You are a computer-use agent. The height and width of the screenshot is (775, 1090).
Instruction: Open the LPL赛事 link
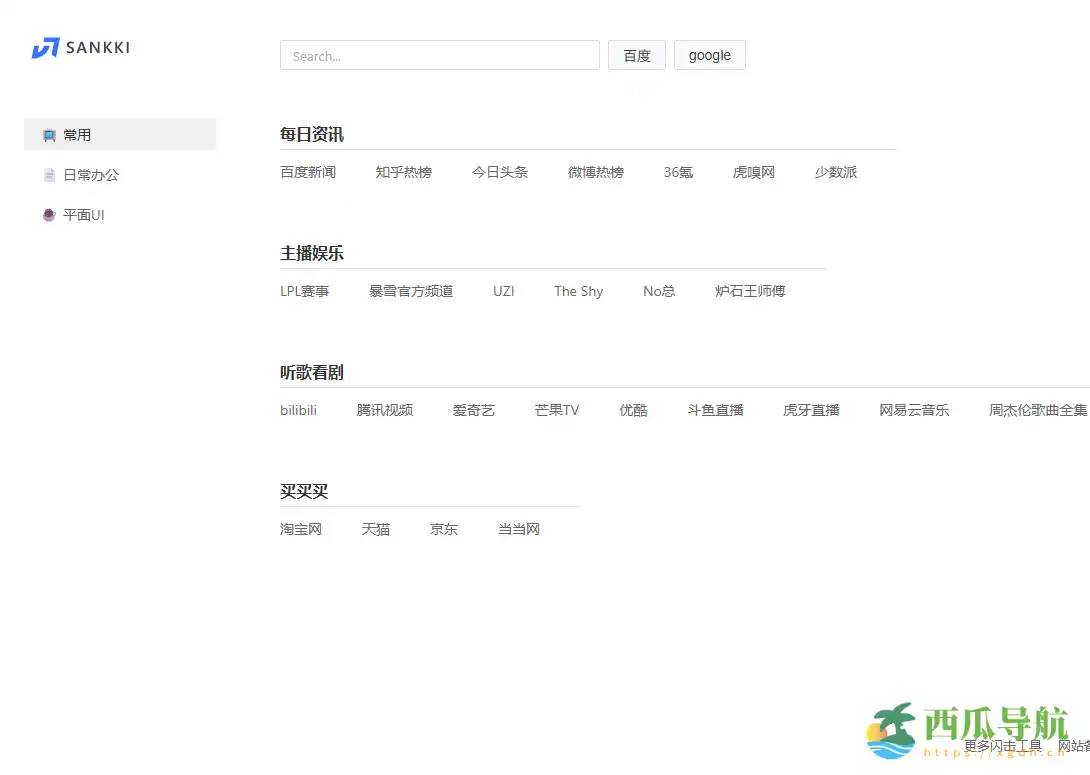pos(305,290)
